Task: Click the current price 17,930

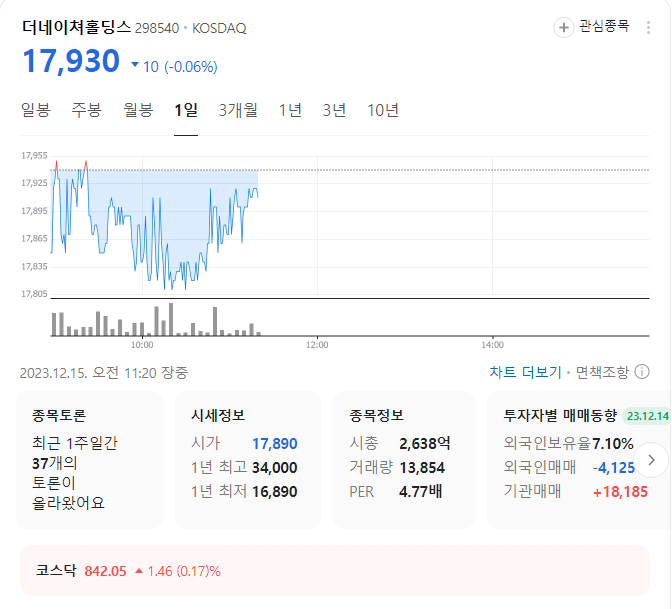Action: tap(71, 61)
